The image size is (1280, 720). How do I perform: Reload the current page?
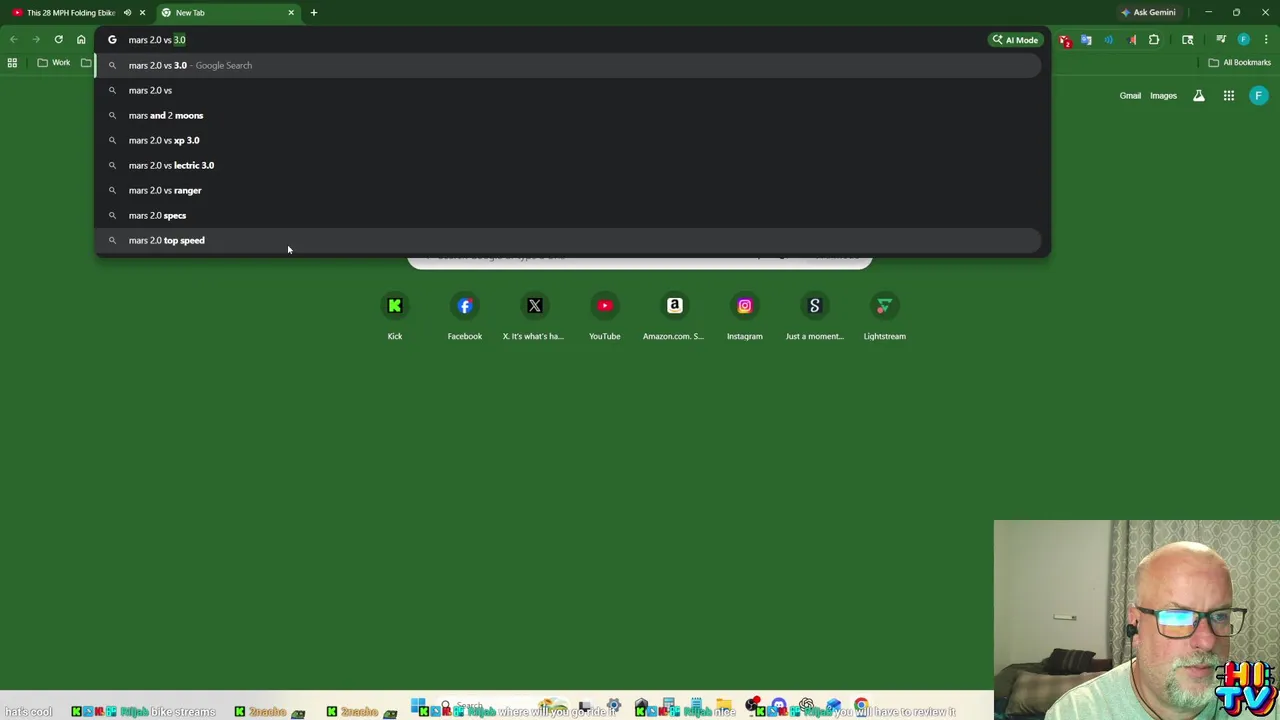click(x=58, y=40)
